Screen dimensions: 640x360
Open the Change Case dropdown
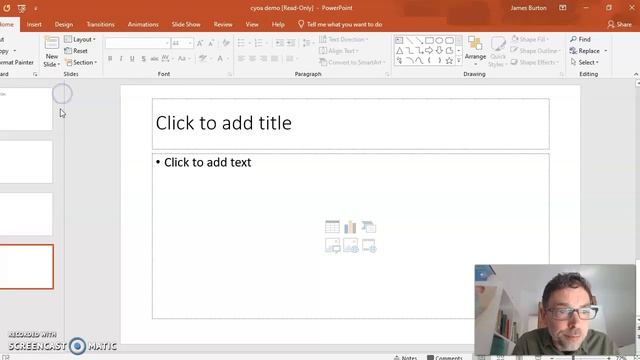[x=183, y=59]
